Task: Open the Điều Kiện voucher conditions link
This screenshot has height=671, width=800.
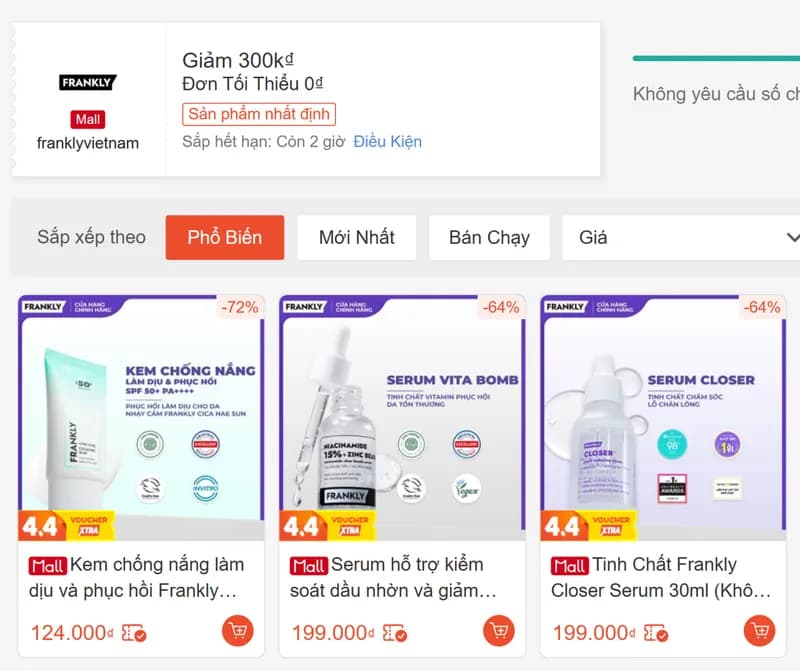Action: [x=387, y=141]
